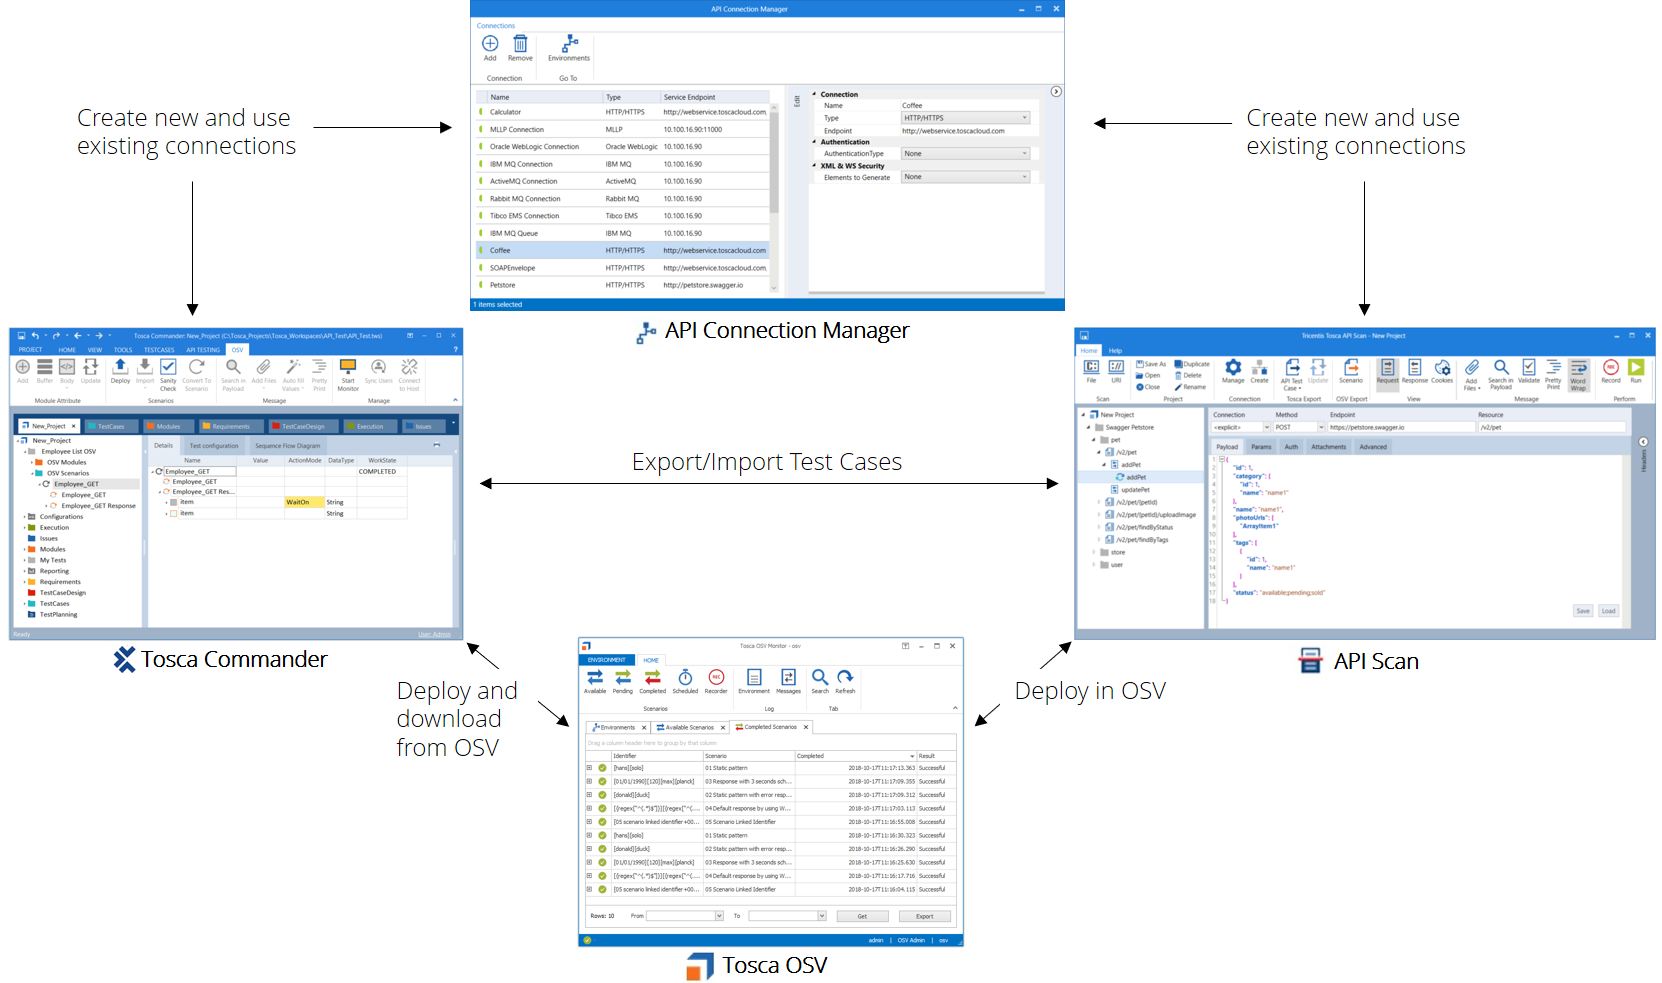
Task: Click Load button in API Scan payload
Action: point(1608,611)
